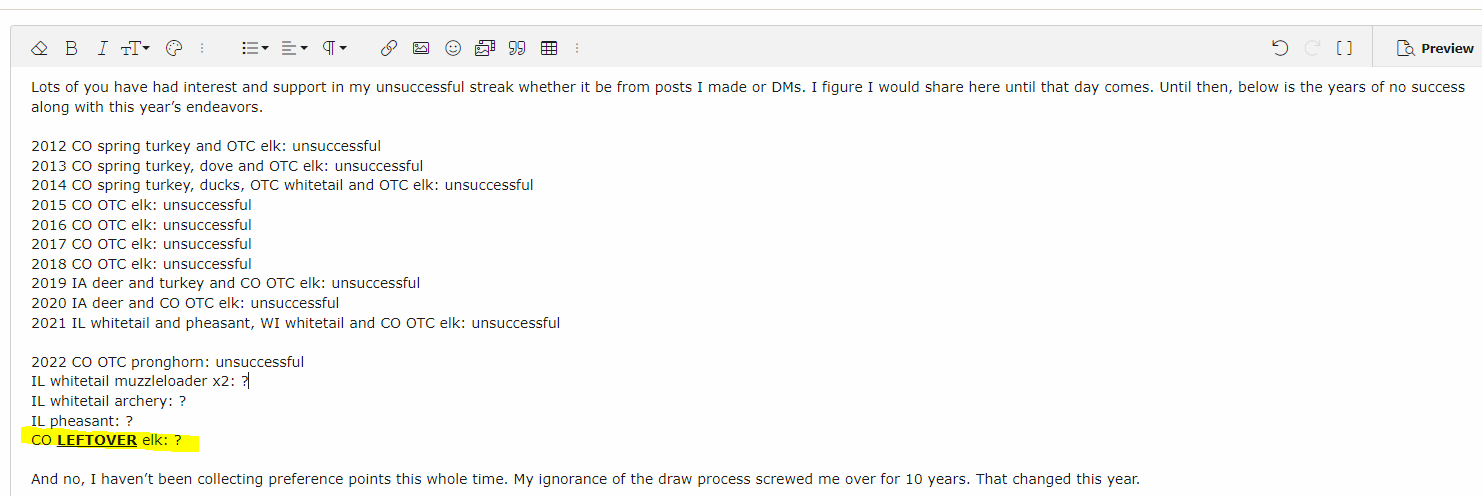The image size is (1482, 496).
Task: Show more text formatting options
Action: pos(202,48)
